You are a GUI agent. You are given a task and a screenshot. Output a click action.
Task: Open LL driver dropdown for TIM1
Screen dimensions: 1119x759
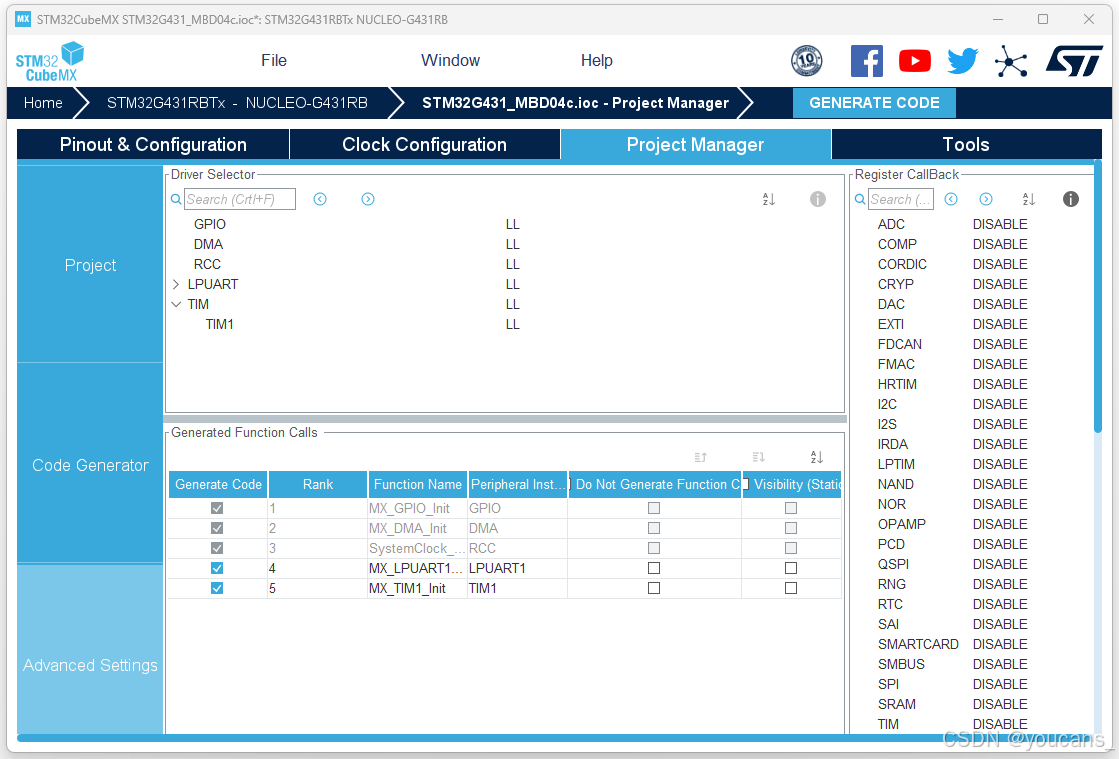point(512,325)
